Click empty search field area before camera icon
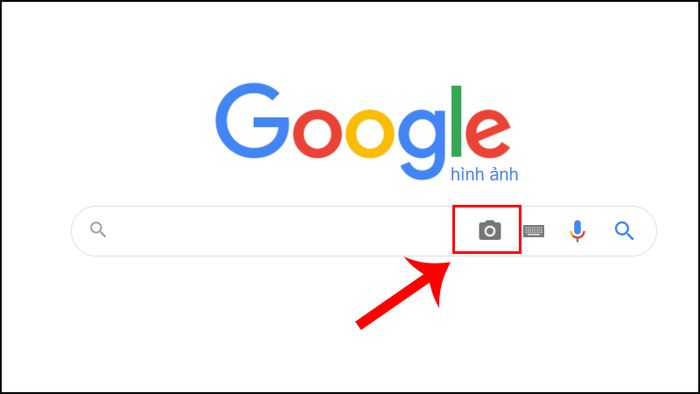700x394 pixels. [x=279, y=231]
